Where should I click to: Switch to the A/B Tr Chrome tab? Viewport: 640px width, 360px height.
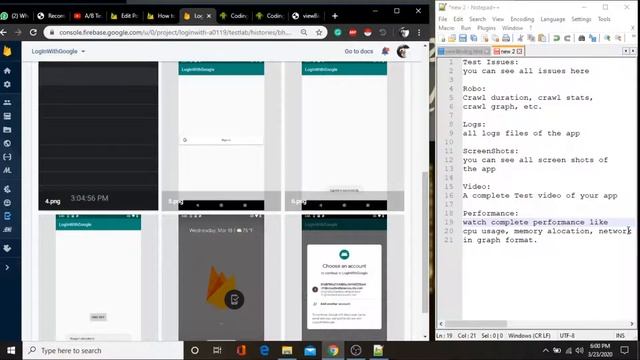click(x=88, y=16)
